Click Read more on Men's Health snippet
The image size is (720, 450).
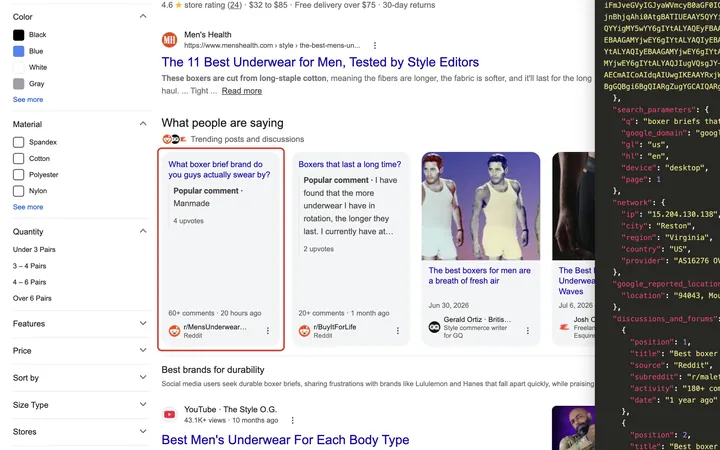[x=242, y=91]
